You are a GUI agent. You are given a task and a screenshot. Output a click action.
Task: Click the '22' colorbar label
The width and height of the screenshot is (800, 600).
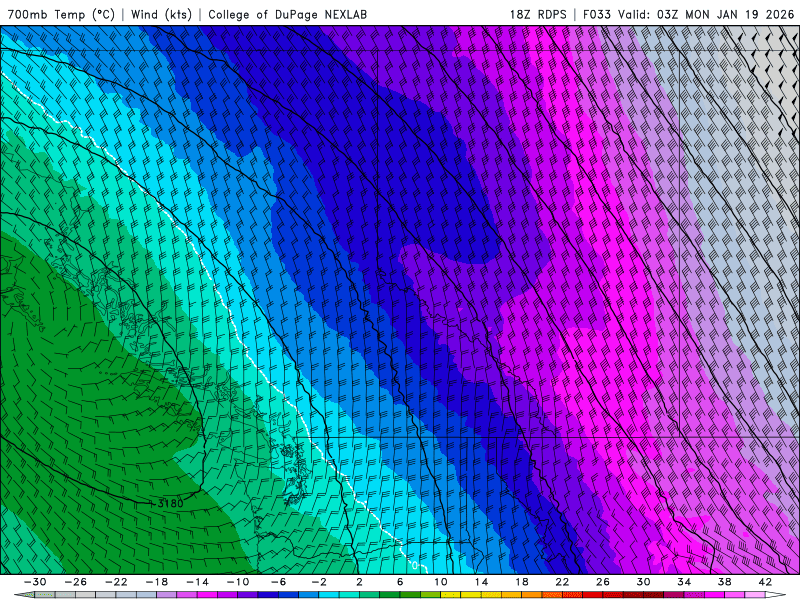pyautogui.click(x=562, y=582)
